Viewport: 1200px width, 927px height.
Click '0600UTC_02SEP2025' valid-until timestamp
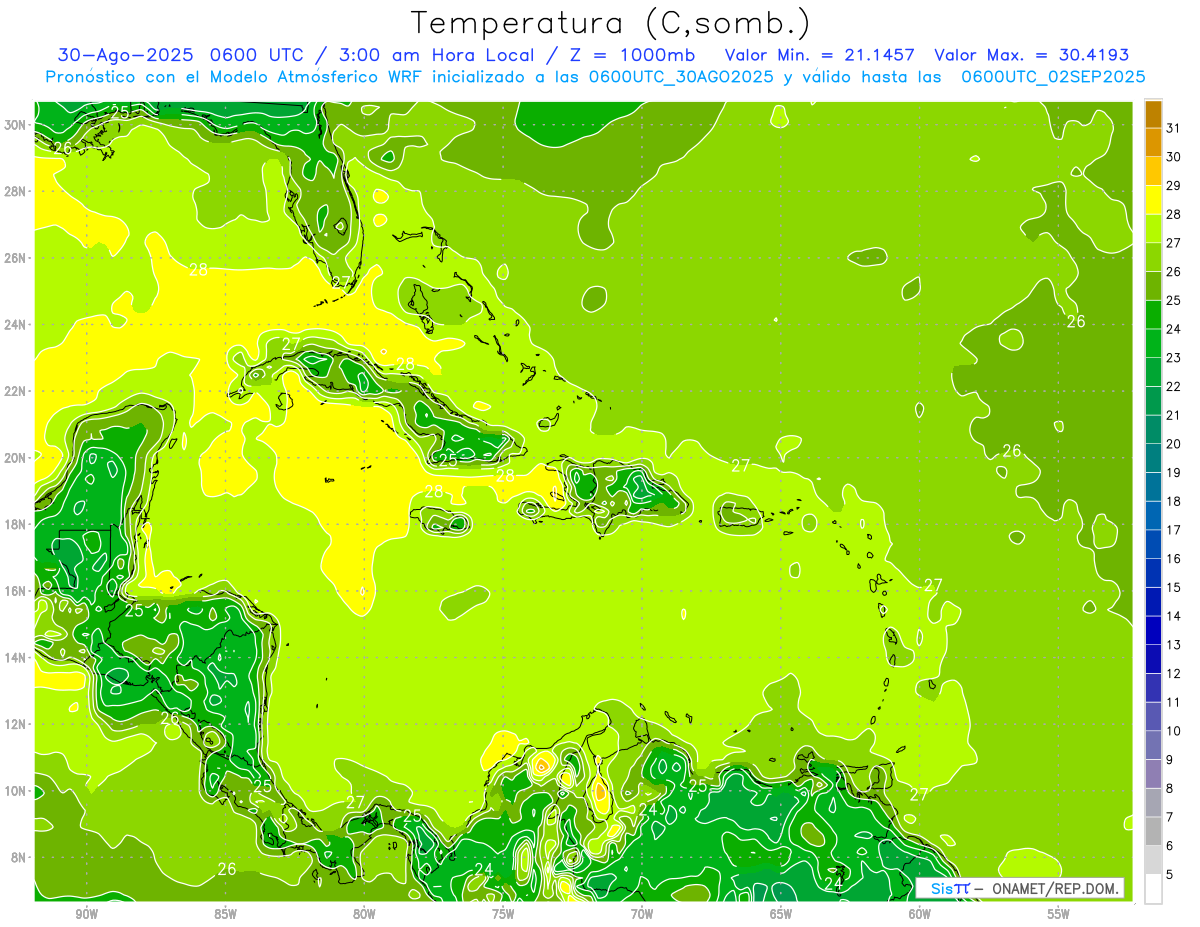tap(1053, 76)
